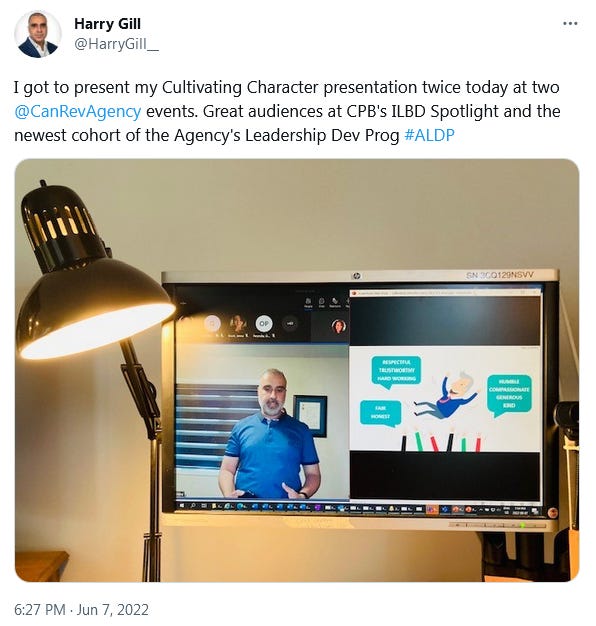Viewport: 596px width, 626px height.
Task: Click the Harry Gill display name
Action: pos(107,24)
